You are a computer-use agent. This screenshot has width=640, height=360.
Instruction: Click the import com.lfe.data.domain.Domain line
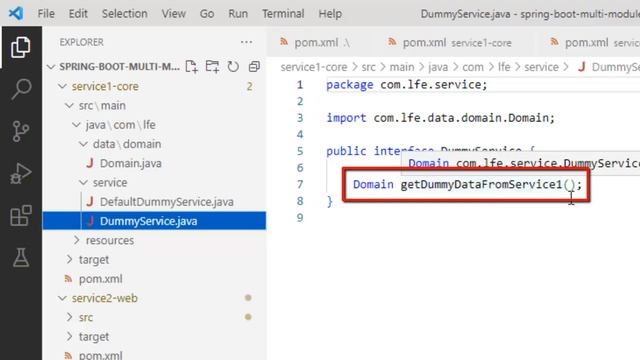coord(440,118)
